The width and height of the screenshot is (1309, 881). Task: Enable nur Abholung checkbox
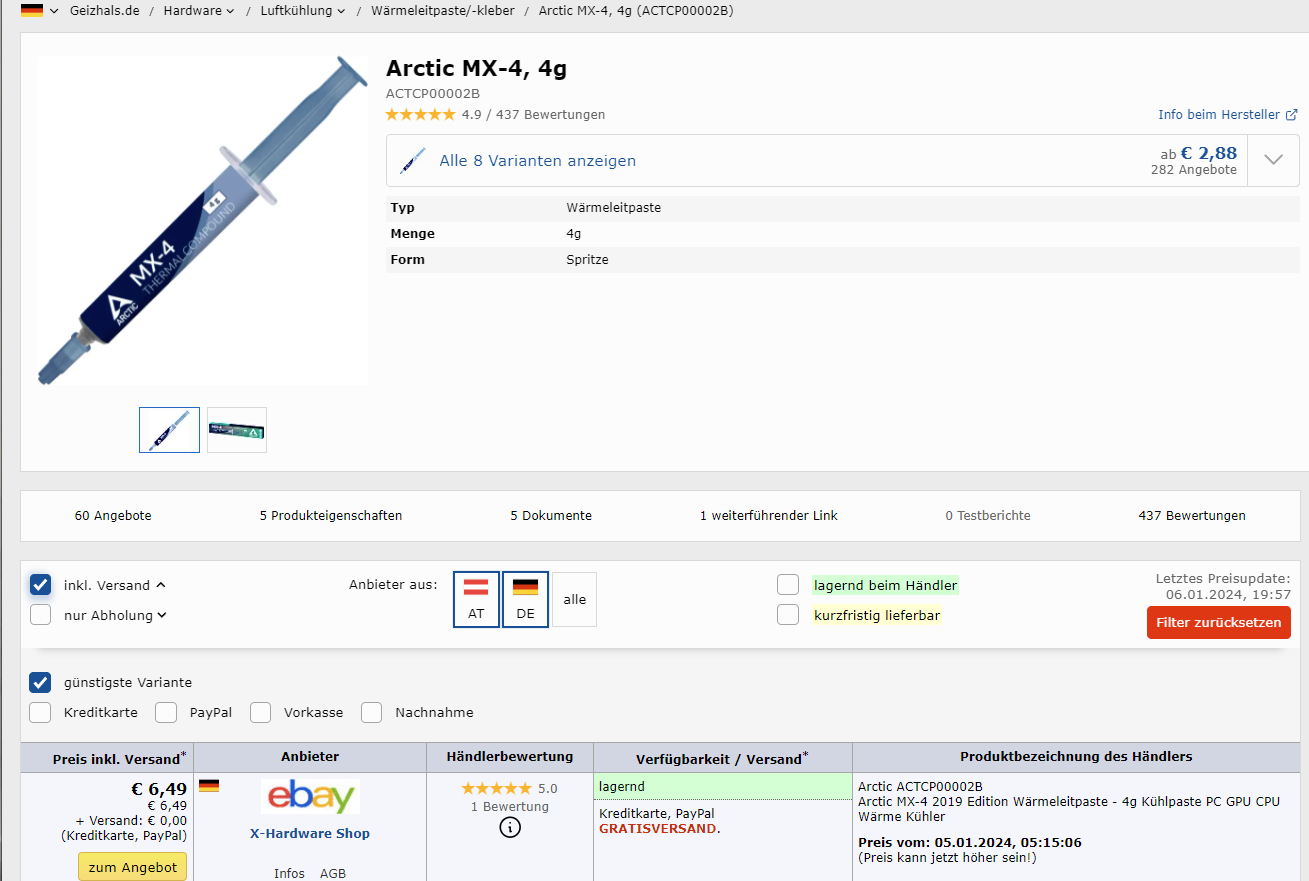coord(40,615)
